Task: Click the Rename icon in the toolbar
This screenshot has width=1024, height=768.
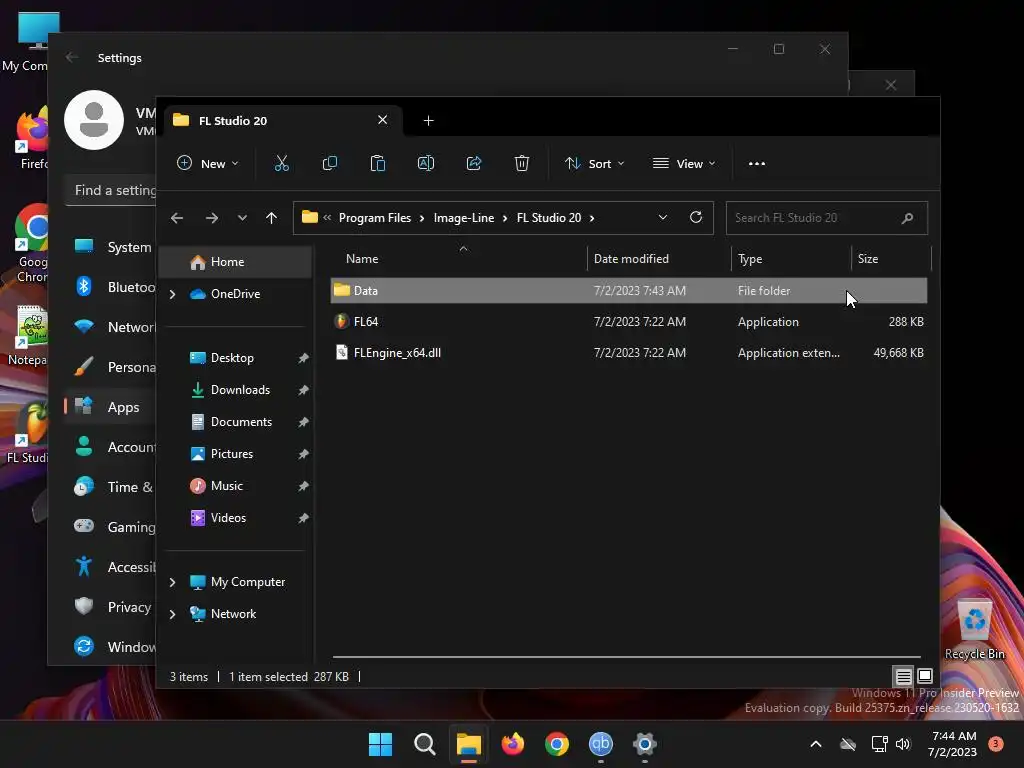Action: click(x=426, y=163)
